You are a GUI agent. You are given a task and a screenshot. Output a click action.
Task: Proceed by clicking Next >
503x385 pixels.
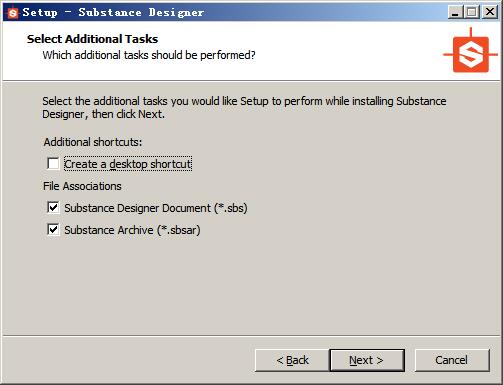[367, 360]
